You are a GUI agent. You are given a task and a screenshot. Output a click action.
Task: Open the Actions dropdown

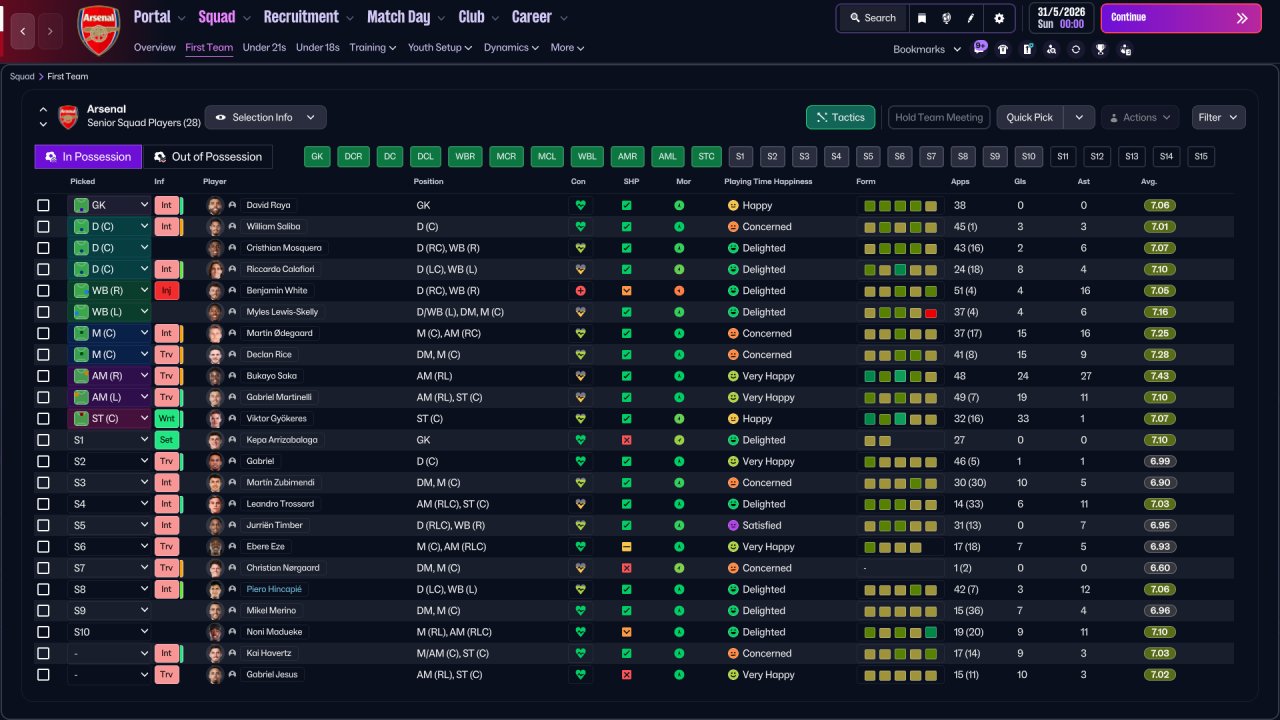tap(1139, 117)
